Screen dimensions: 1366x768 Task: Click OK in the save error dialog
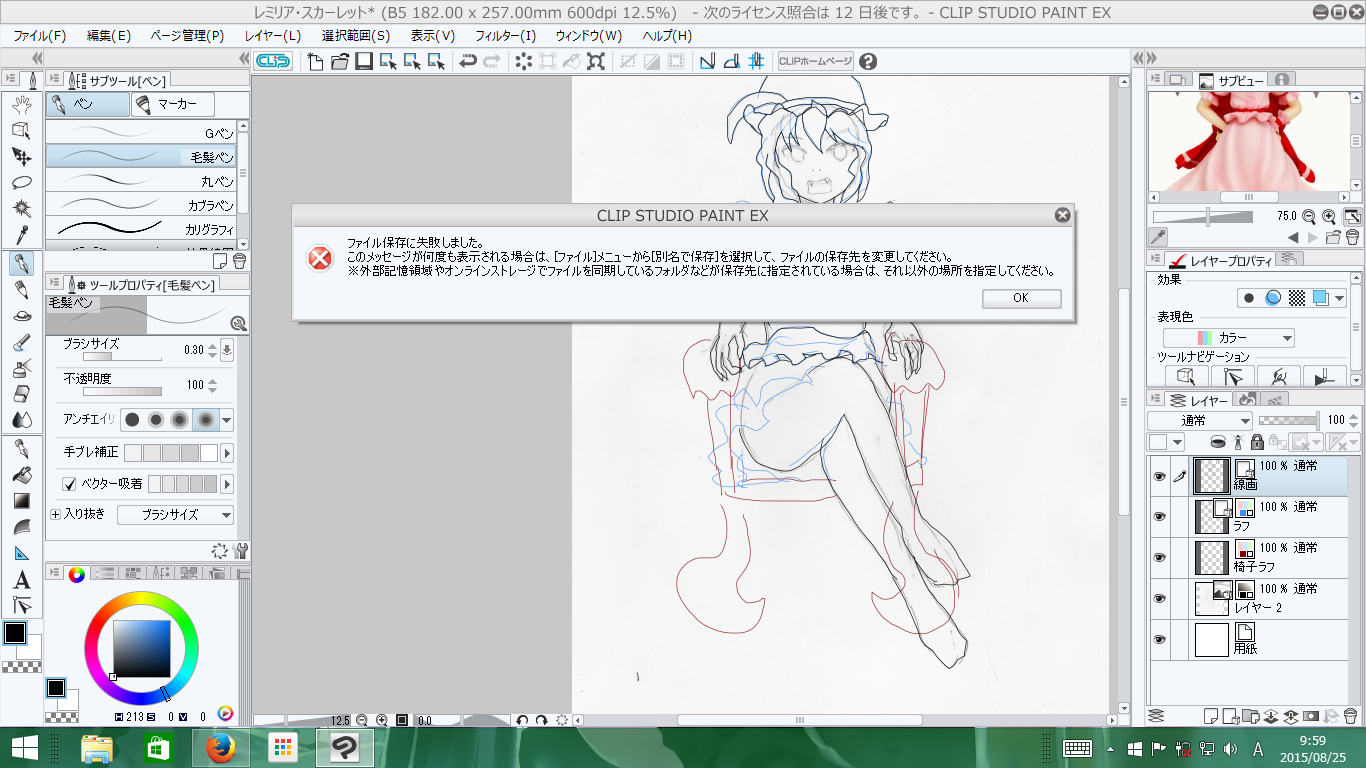pyautogui.click(x=1020, y=298)
